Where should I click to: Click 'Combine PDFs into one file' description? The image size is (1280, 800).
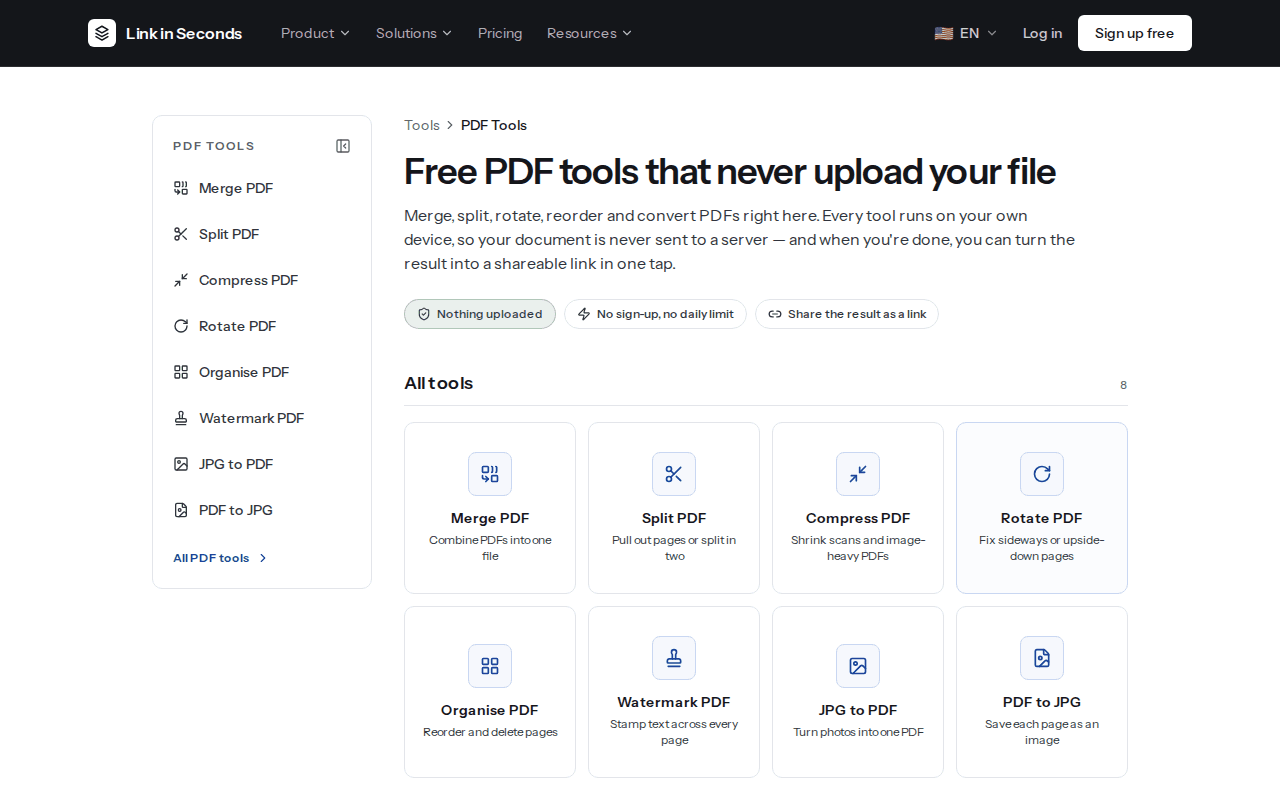[x=490, y=548]
